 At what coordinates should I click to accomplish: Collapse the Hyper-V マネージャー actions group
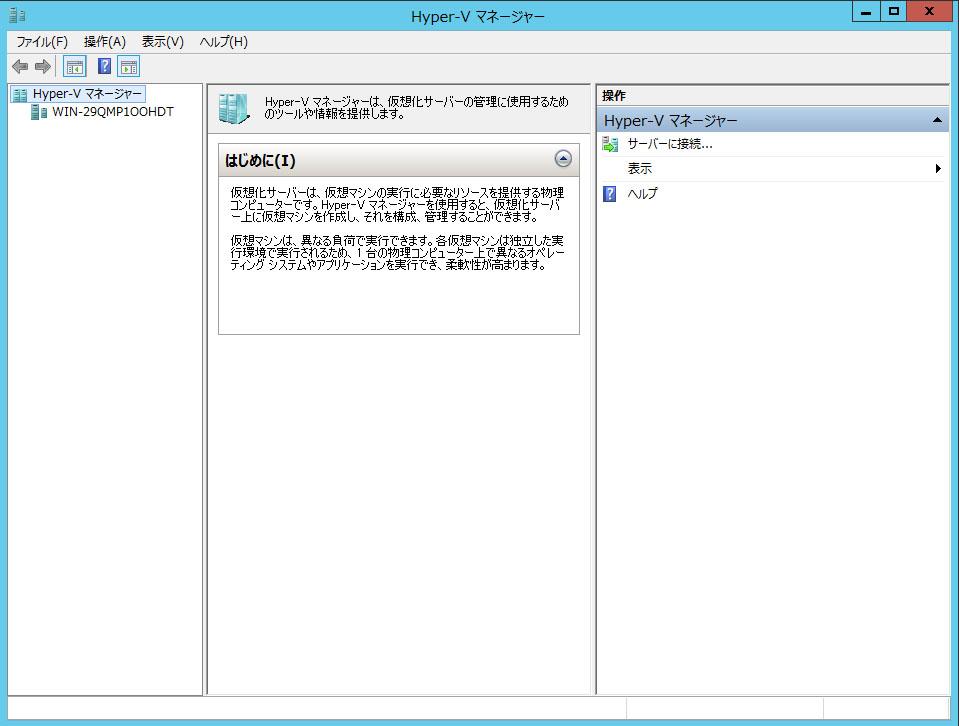click(937, 120)
